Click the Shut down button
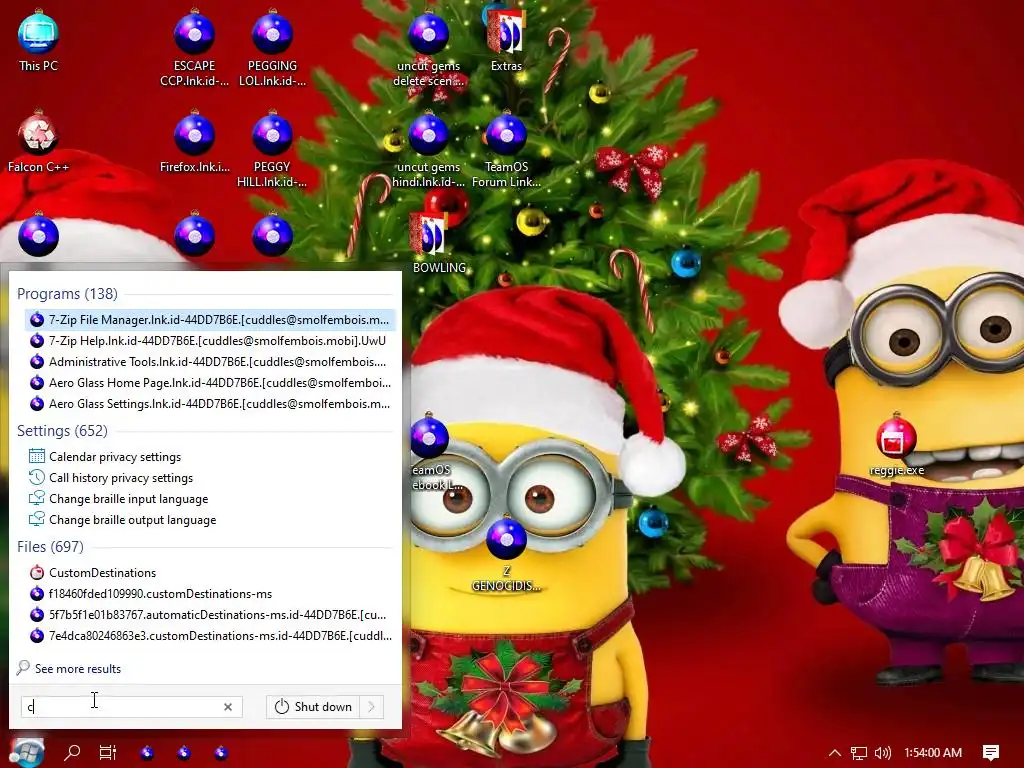The image size is (1024, 768). point(313,707)
